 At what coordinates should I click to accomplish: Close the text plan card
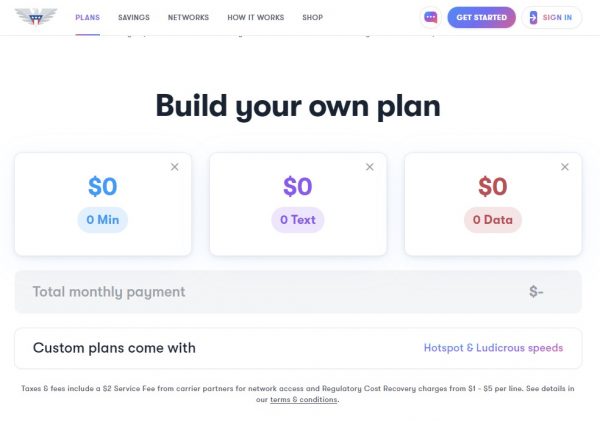coord(369,167)
